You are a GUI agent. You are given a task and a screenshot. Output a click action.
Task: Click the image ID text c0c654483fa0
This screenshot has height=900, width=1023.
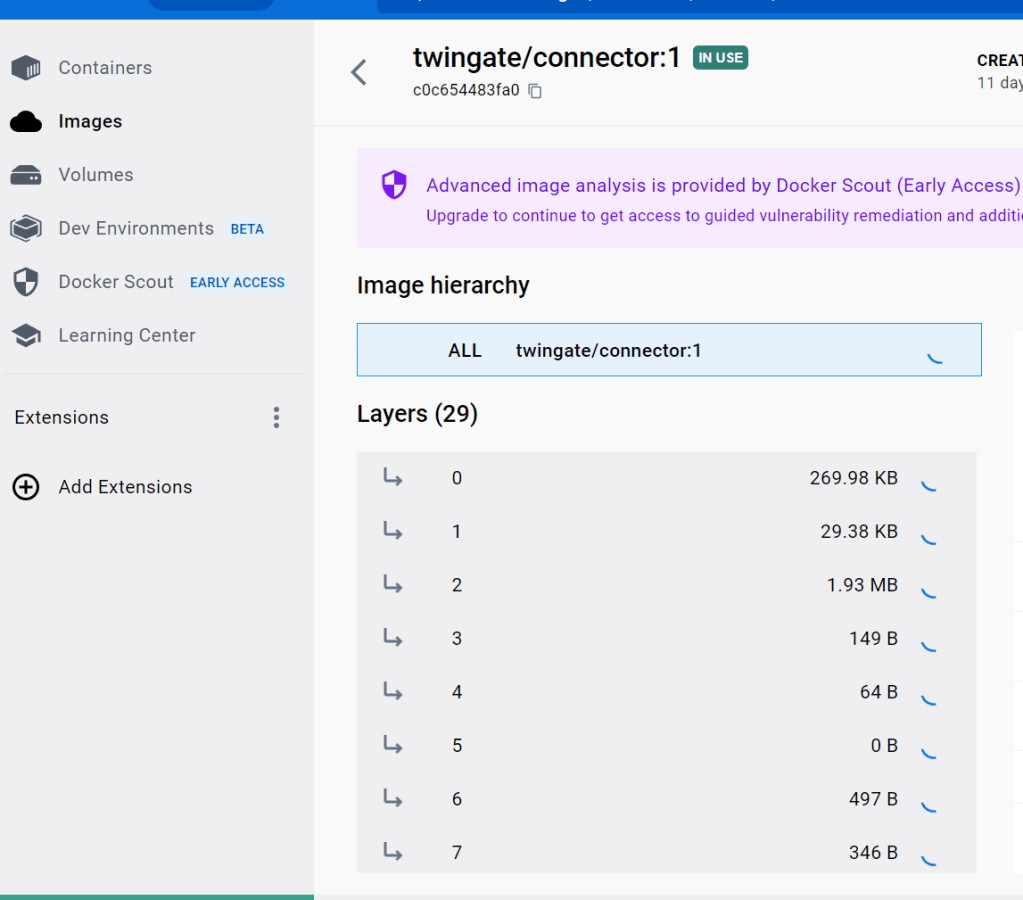click(466, 90)
